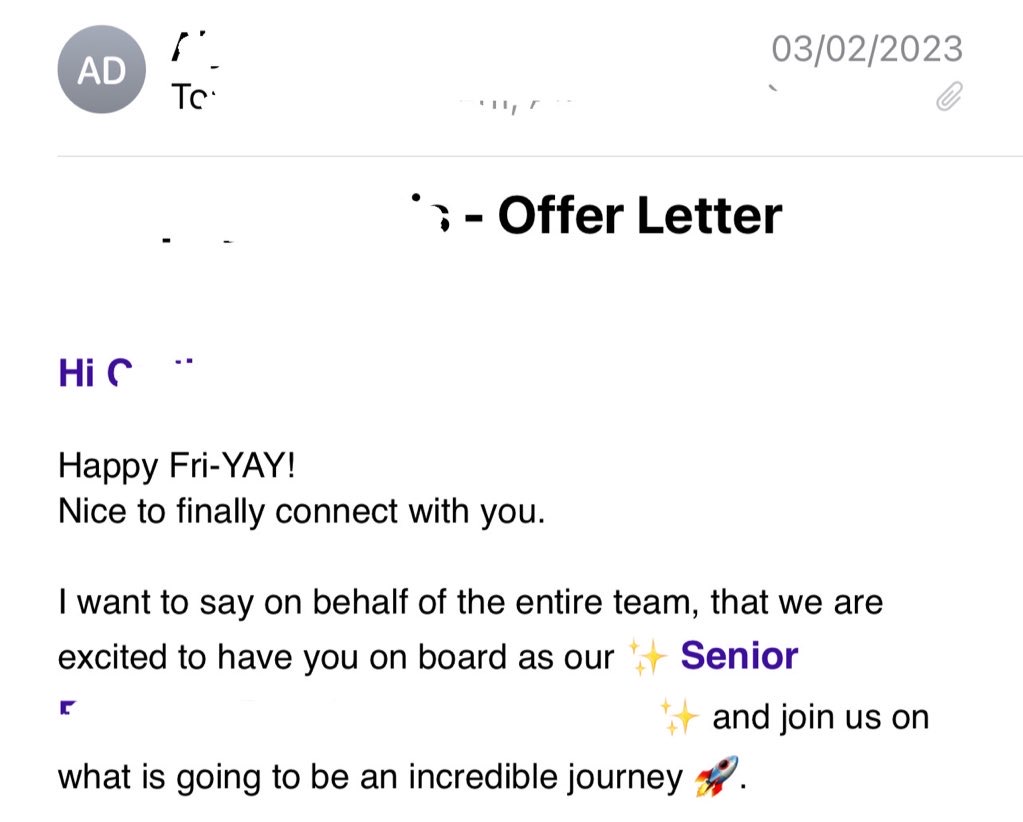Click the sparkles emoji before Senior

click(x=647, y=658)
